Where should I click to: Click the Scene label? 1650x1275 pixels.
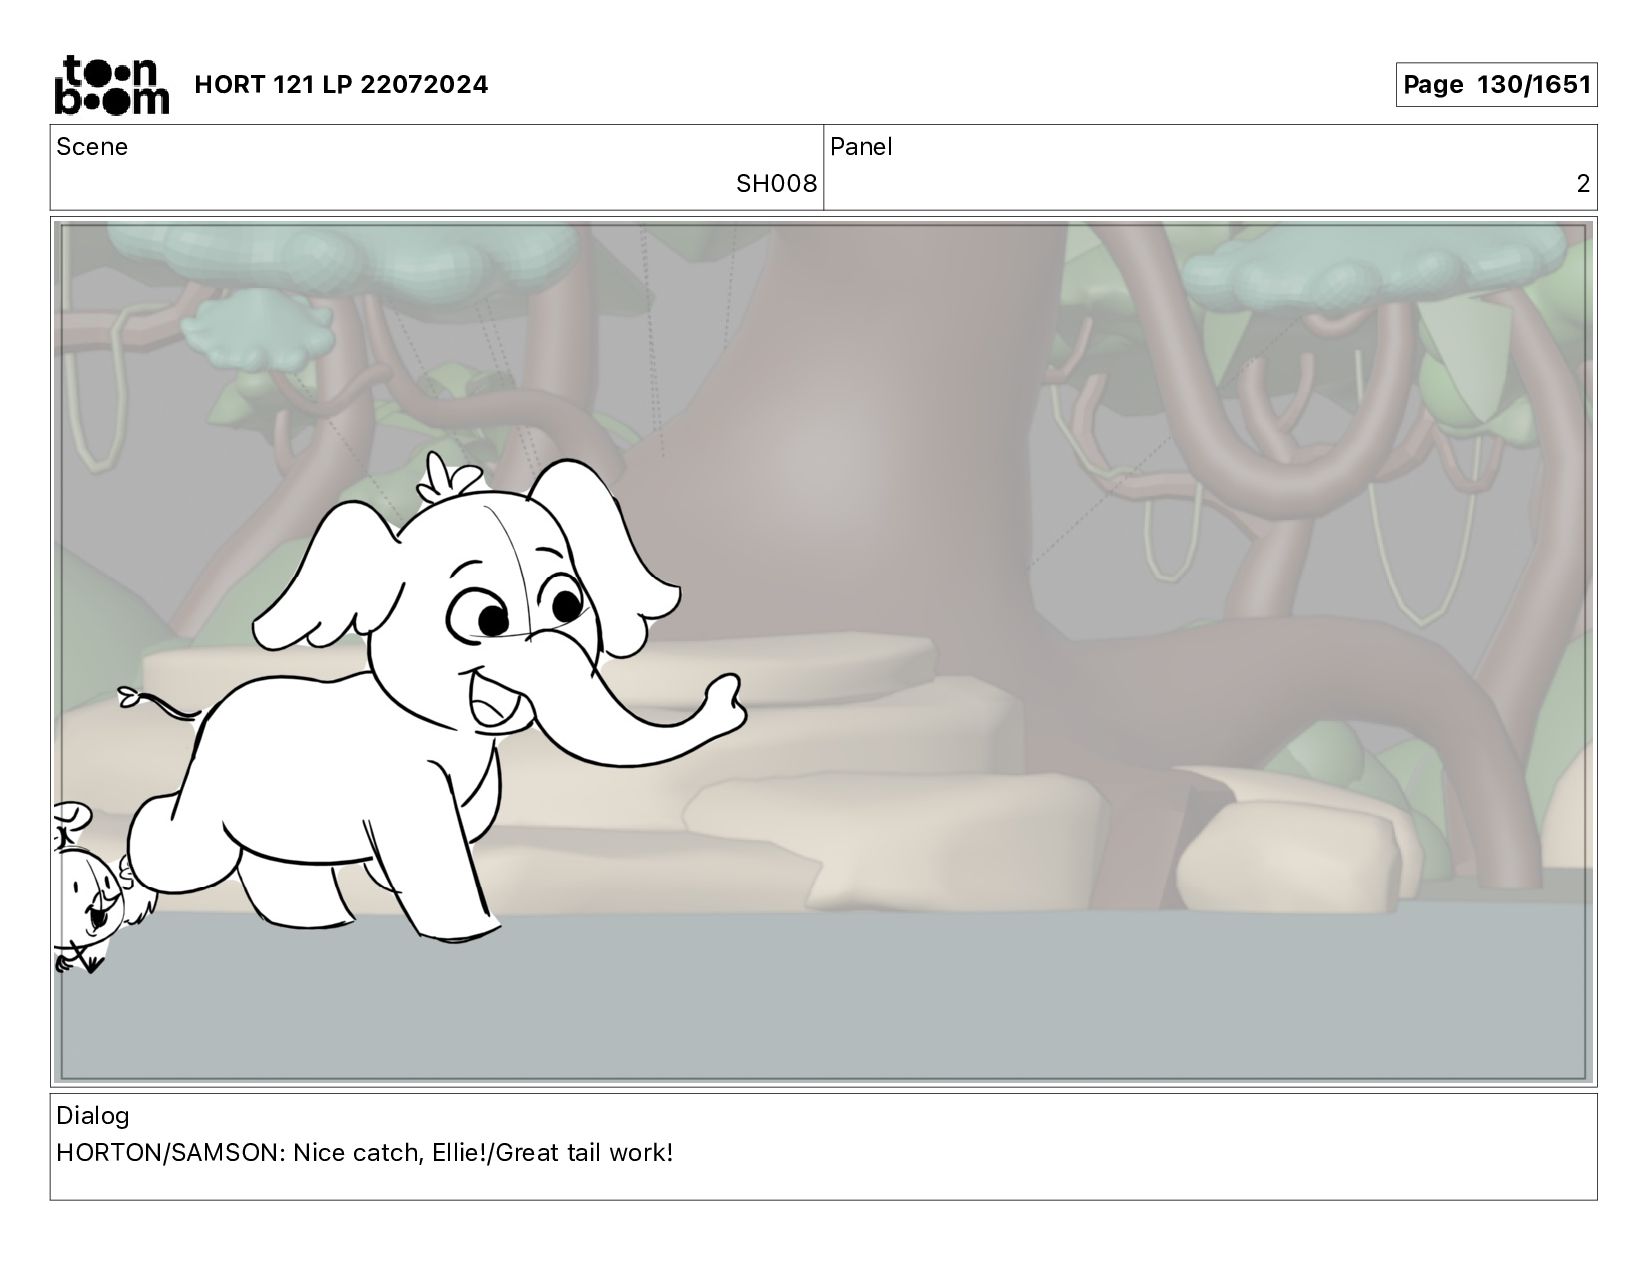pyautogui.click(x=92, y=147)
